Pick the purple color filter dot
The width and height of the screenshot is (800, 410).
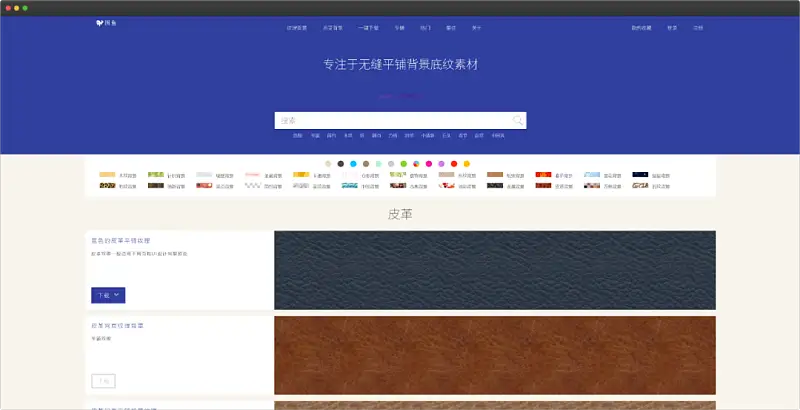pyautogui.click(x=441, y=164)
